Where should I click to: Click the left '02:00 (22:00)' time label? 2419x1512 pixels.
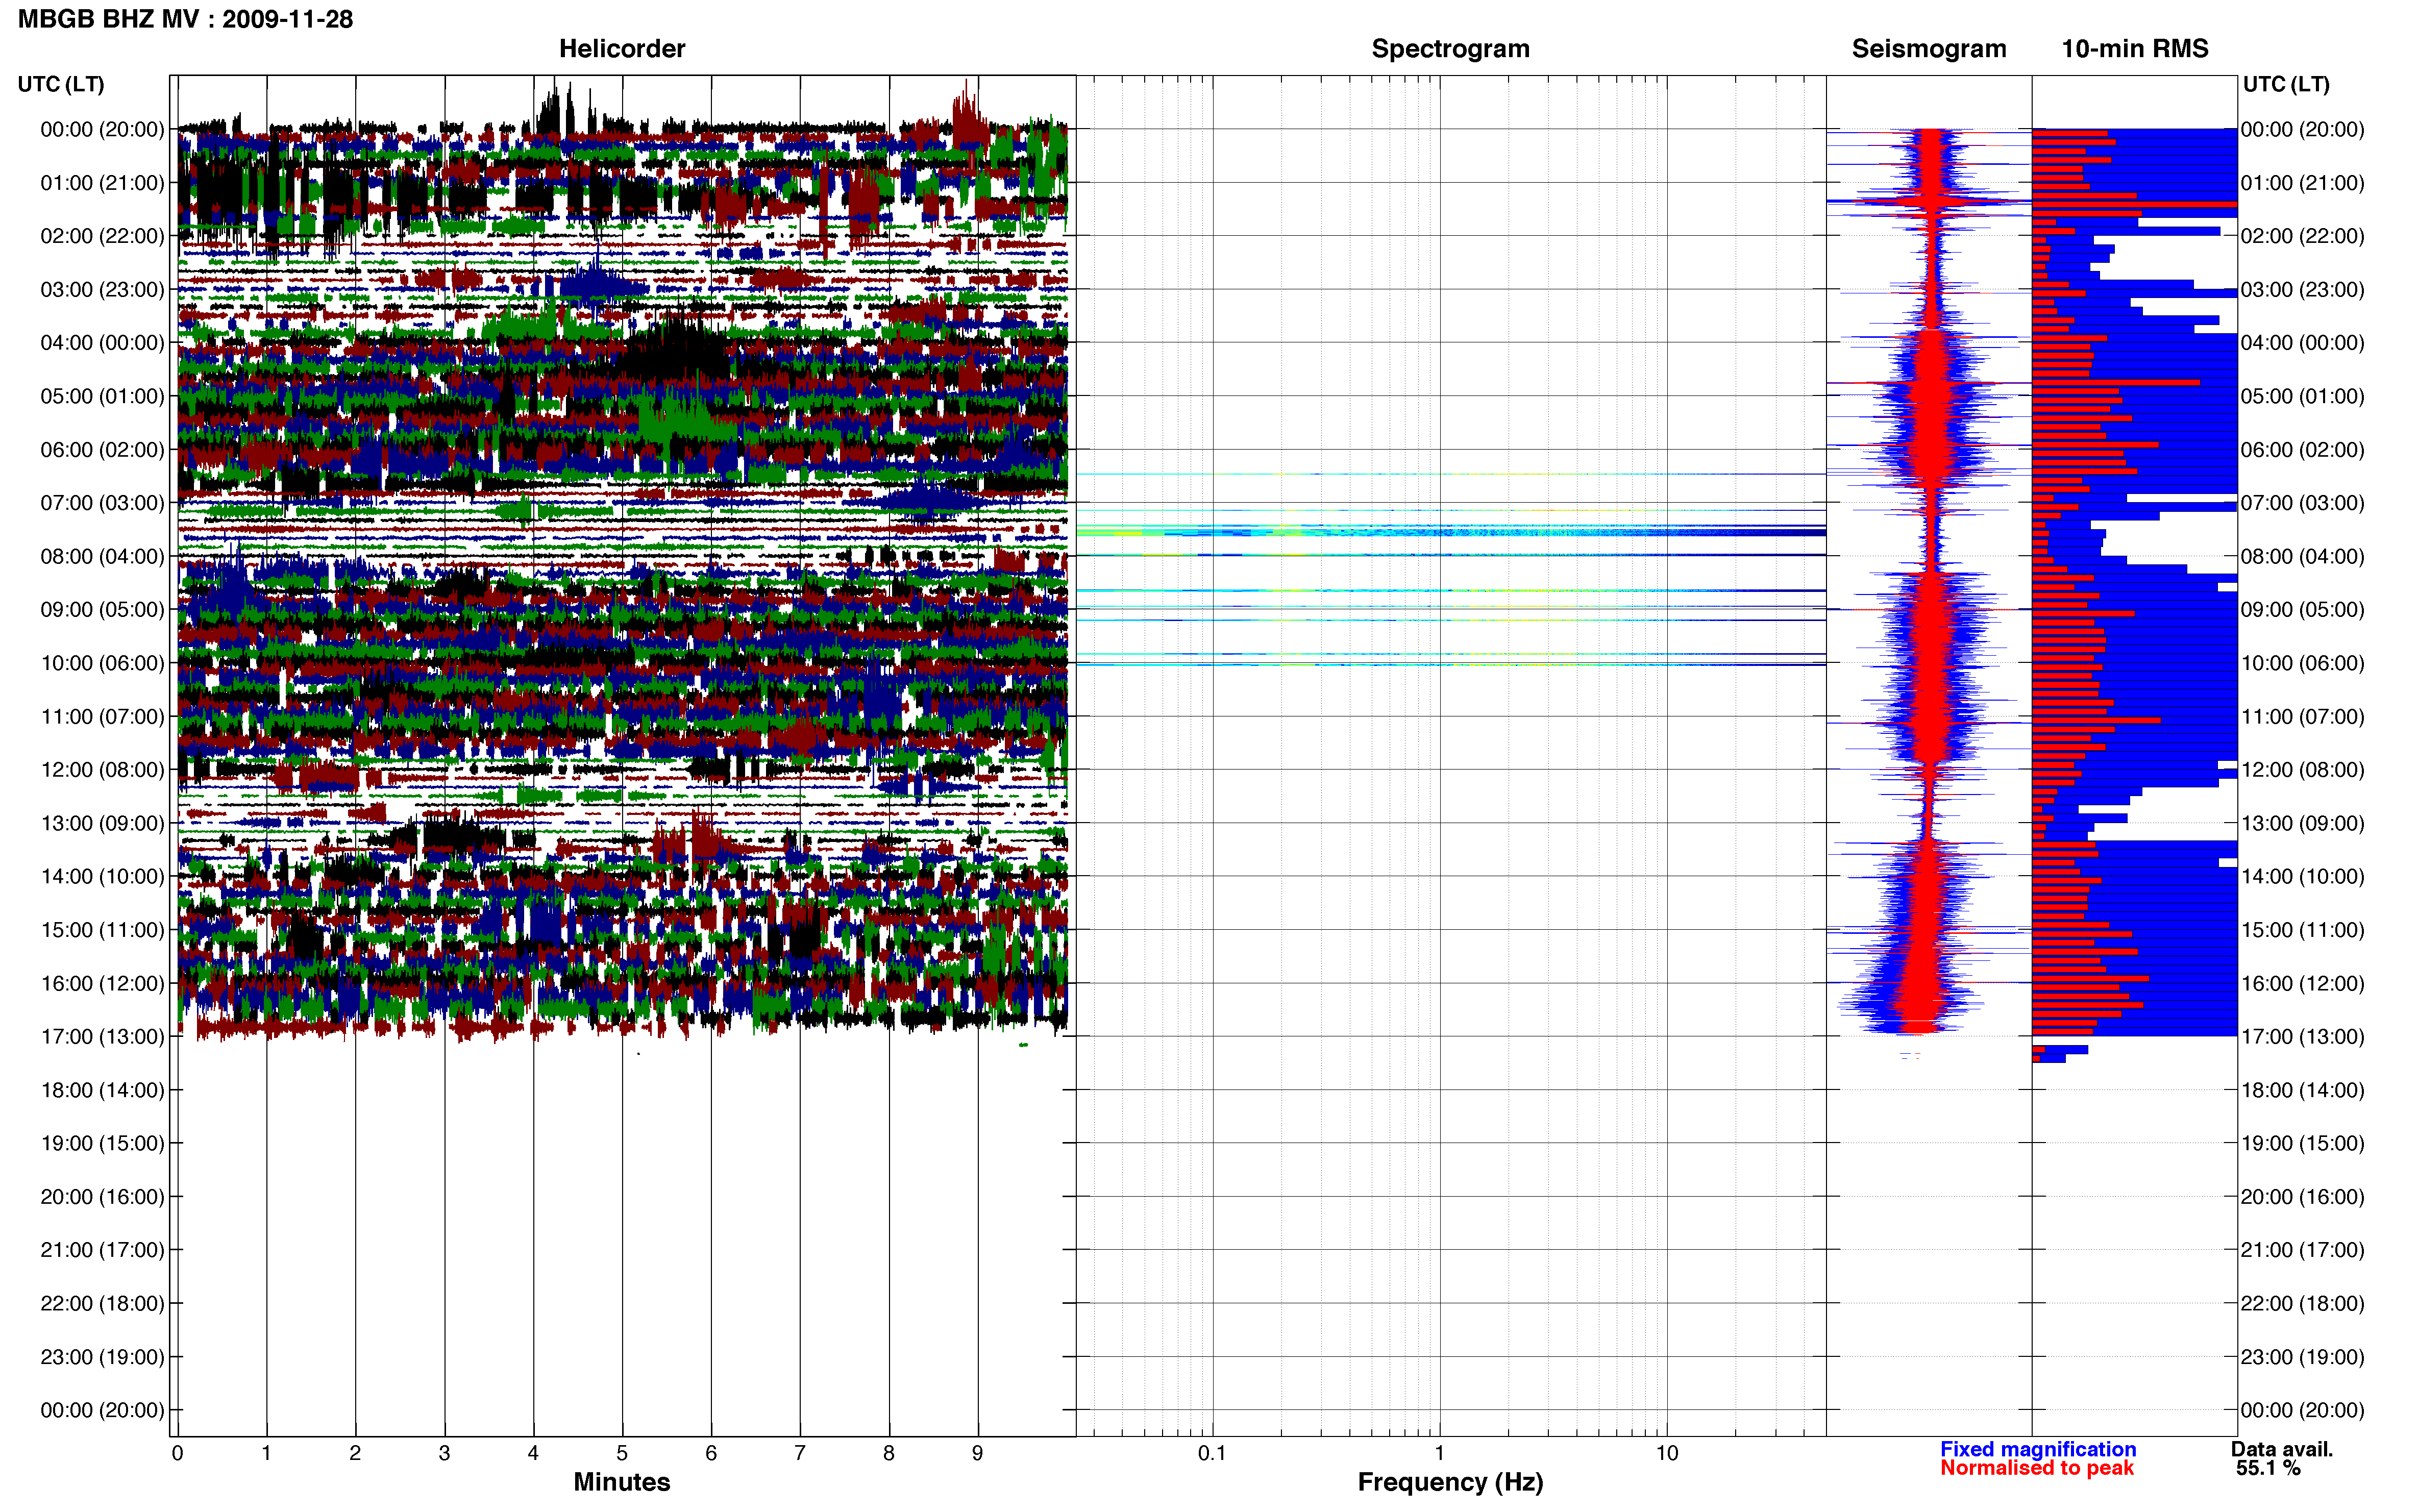coord(102,236)
